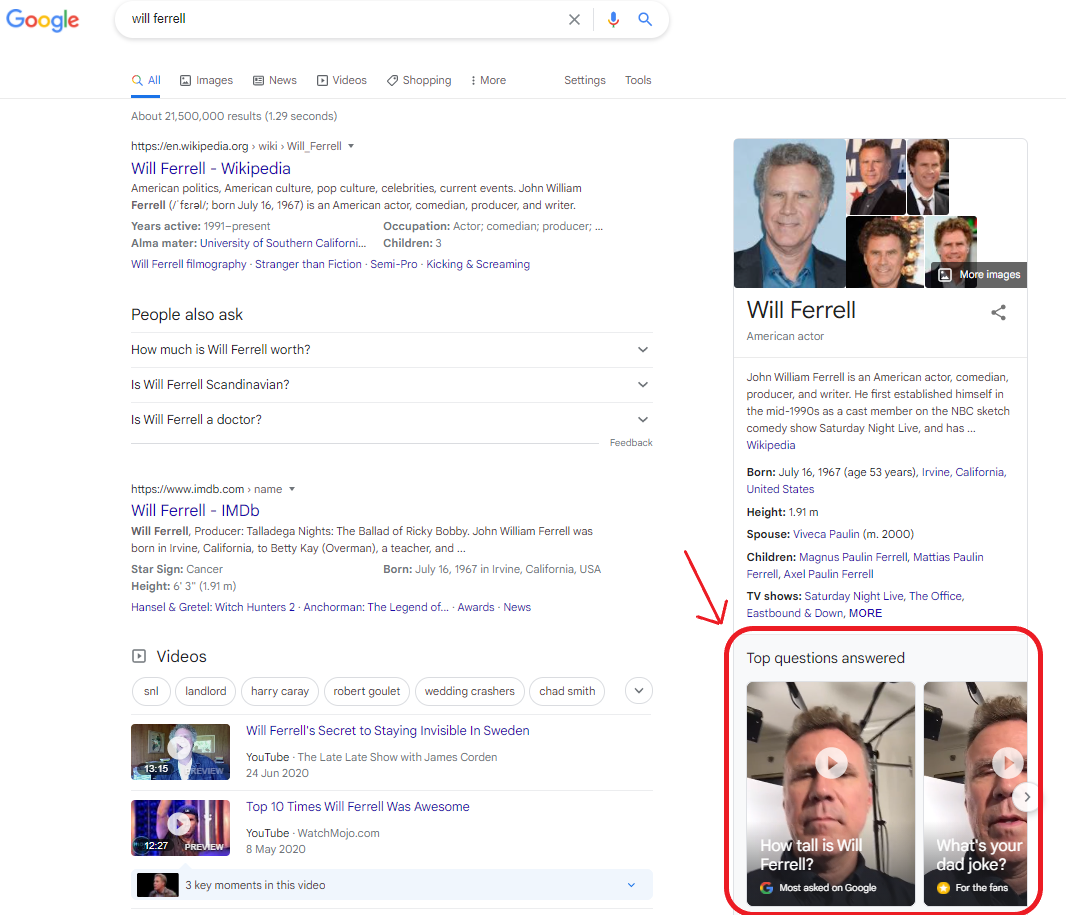Open IMDb Awards sitelink
Screen dimensions: 1066x915
476,608
